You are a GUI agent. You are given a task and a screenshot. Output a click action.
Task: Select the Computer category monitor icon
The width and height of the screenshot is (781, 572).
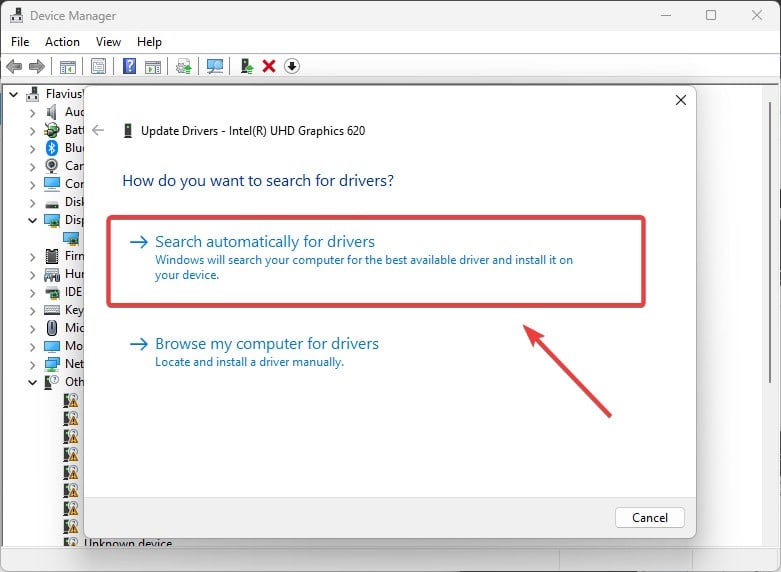point(52,184)
